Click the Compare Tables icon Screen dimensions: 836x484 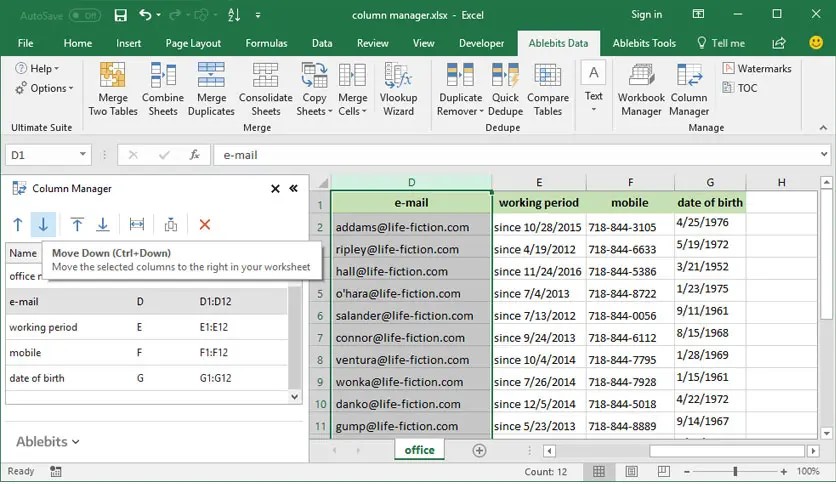[x=547, y=77]
